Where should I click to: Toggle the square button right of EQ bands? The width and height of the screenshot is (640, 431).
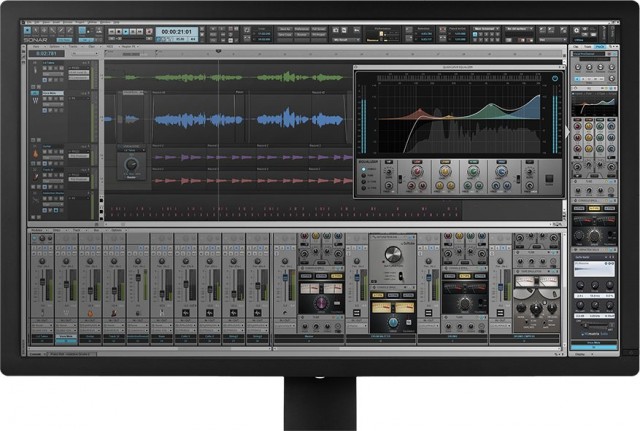(x=549, y=181)
